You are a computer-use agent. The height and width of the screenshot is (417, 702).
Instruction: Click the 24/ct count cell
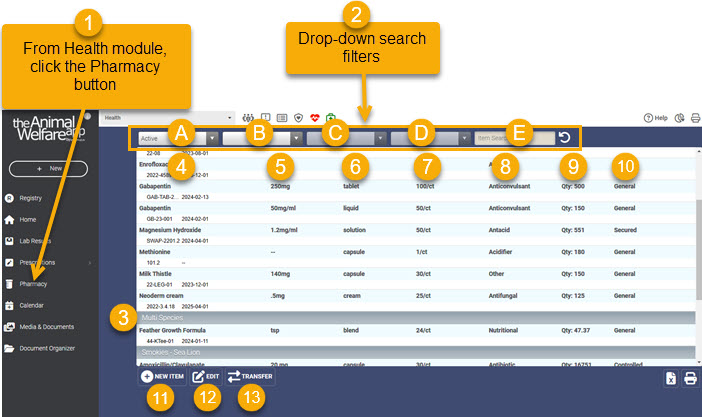coord(423,331)
